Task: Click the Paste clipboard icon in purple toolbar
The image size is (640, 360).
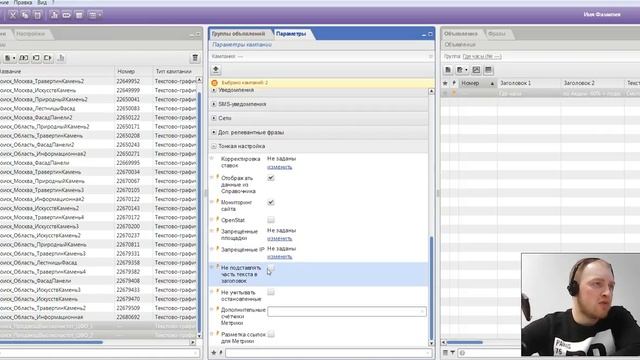Action: pos(38,15)
